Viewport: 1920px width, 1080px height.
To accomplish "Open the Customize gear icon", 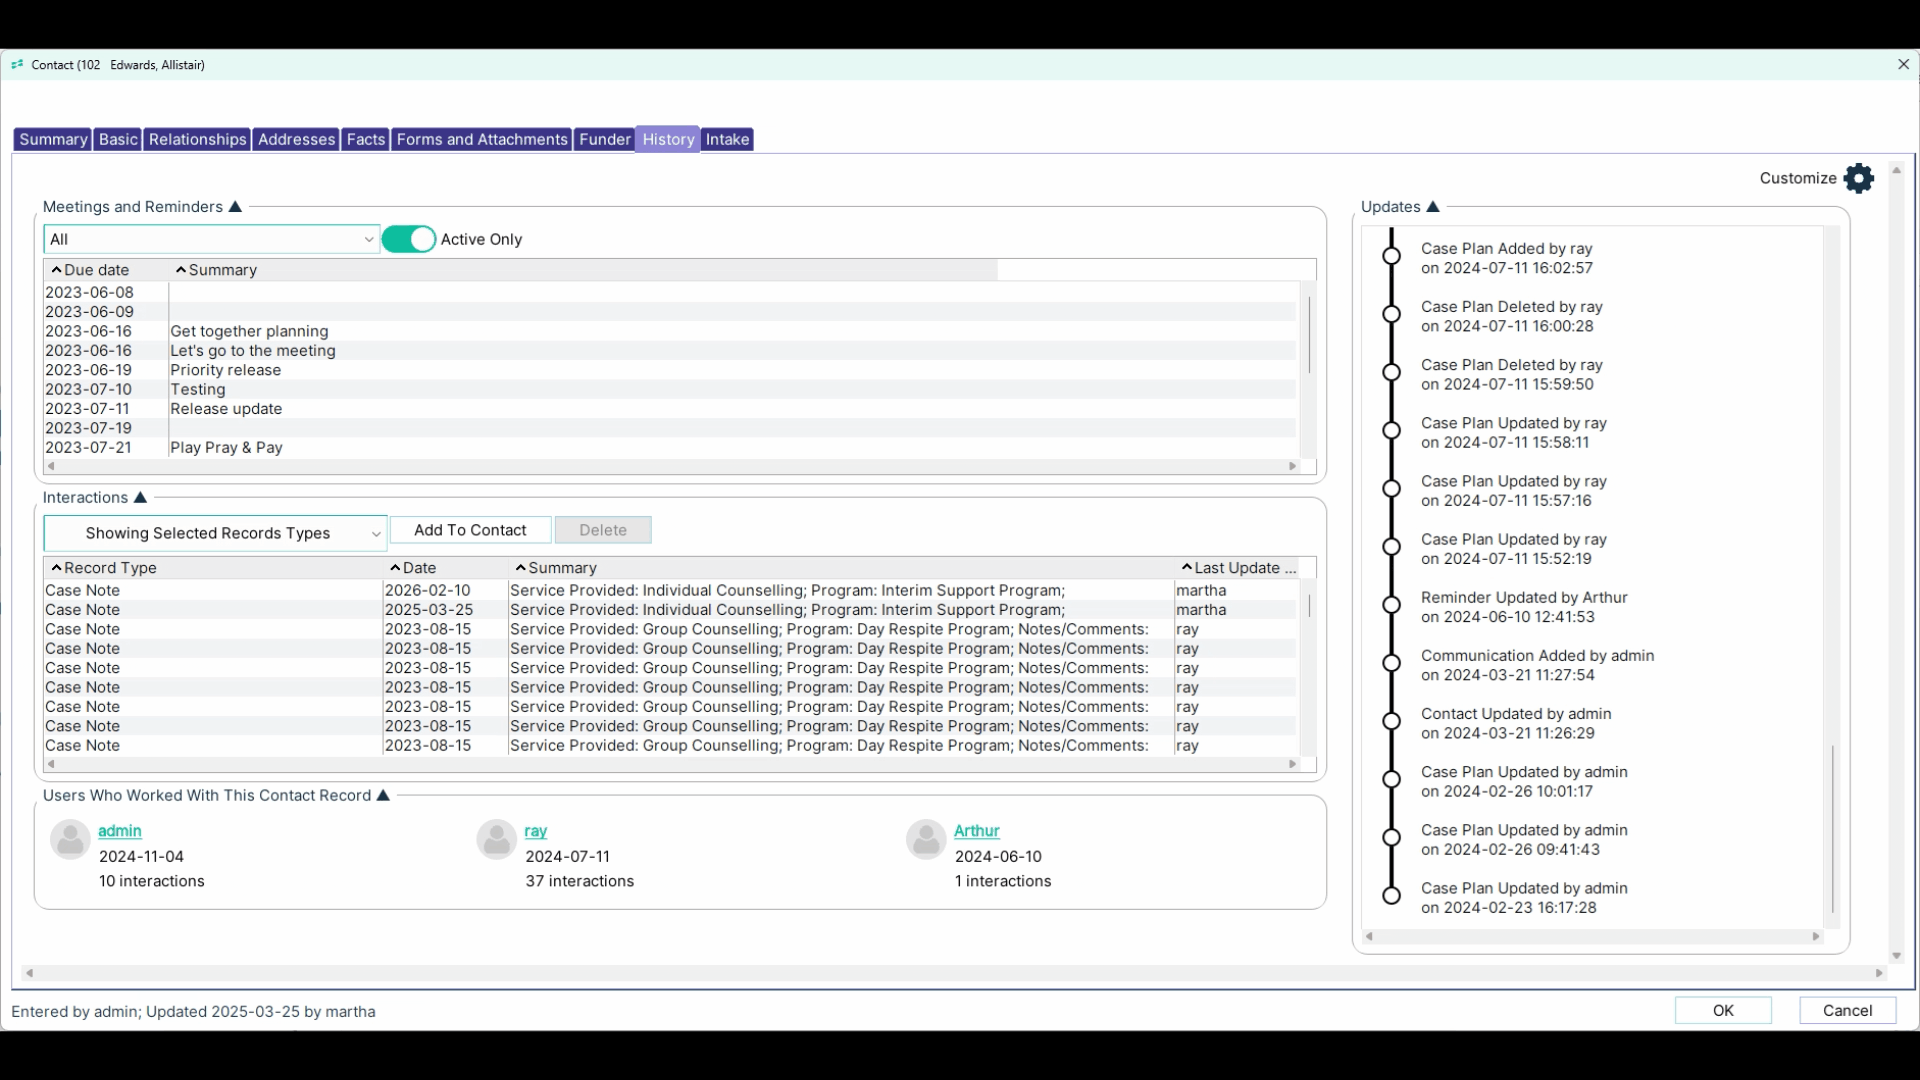I will pyautogui.click(x=1858, y=178).
